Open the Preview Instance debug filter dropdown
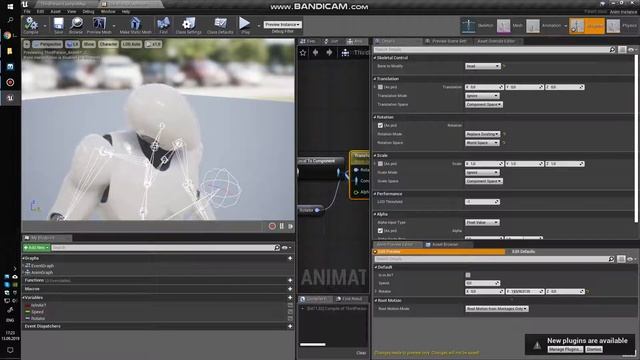This screenshot has height=360, width=640. coord(282,24)
